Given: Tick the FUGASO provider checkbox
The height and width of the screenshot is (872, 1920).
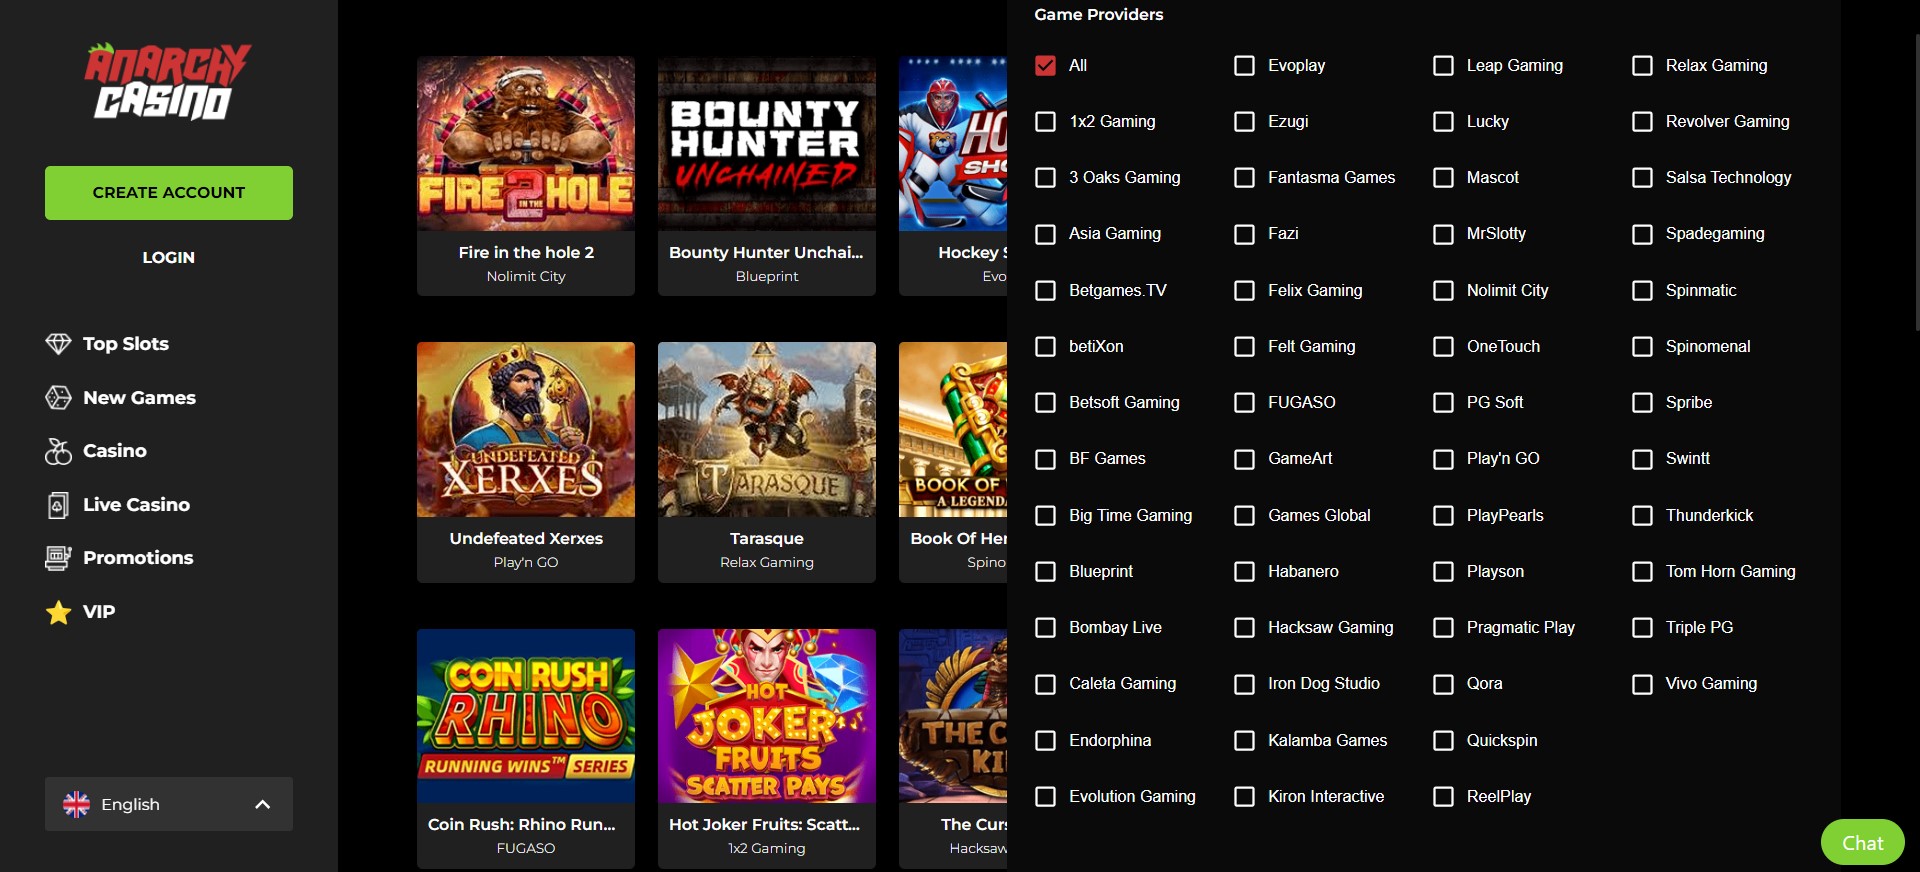Looking at the screenshot, I should pos(1245,402).
